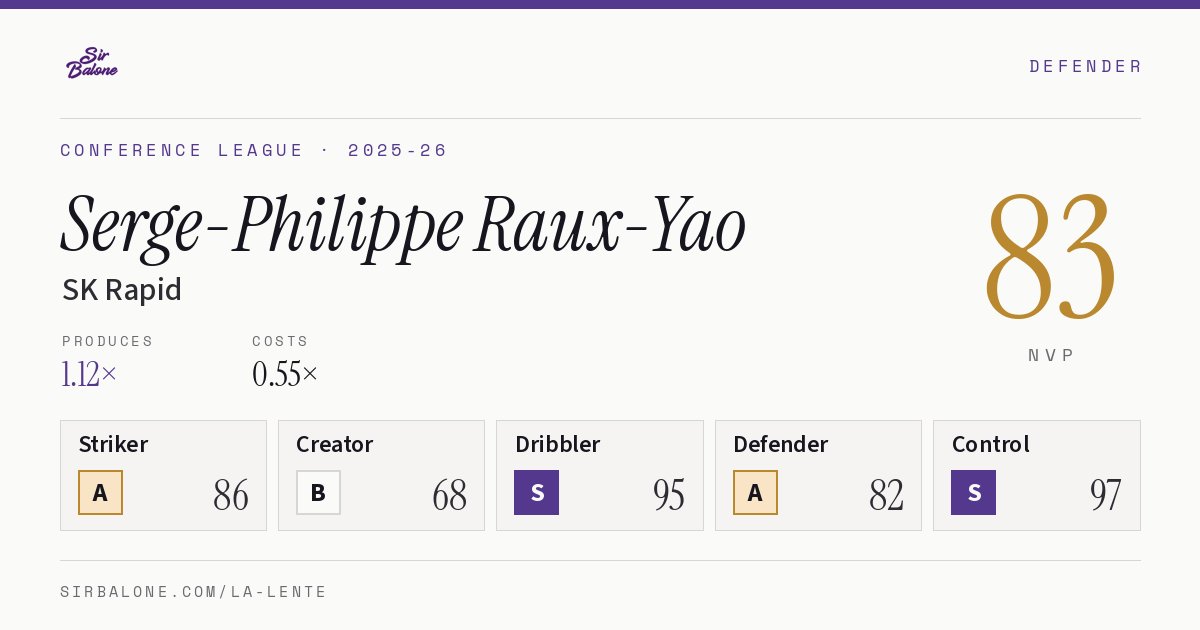Click the Control score 97
Screen dimensions: 1200x630
coord(1105,495)
